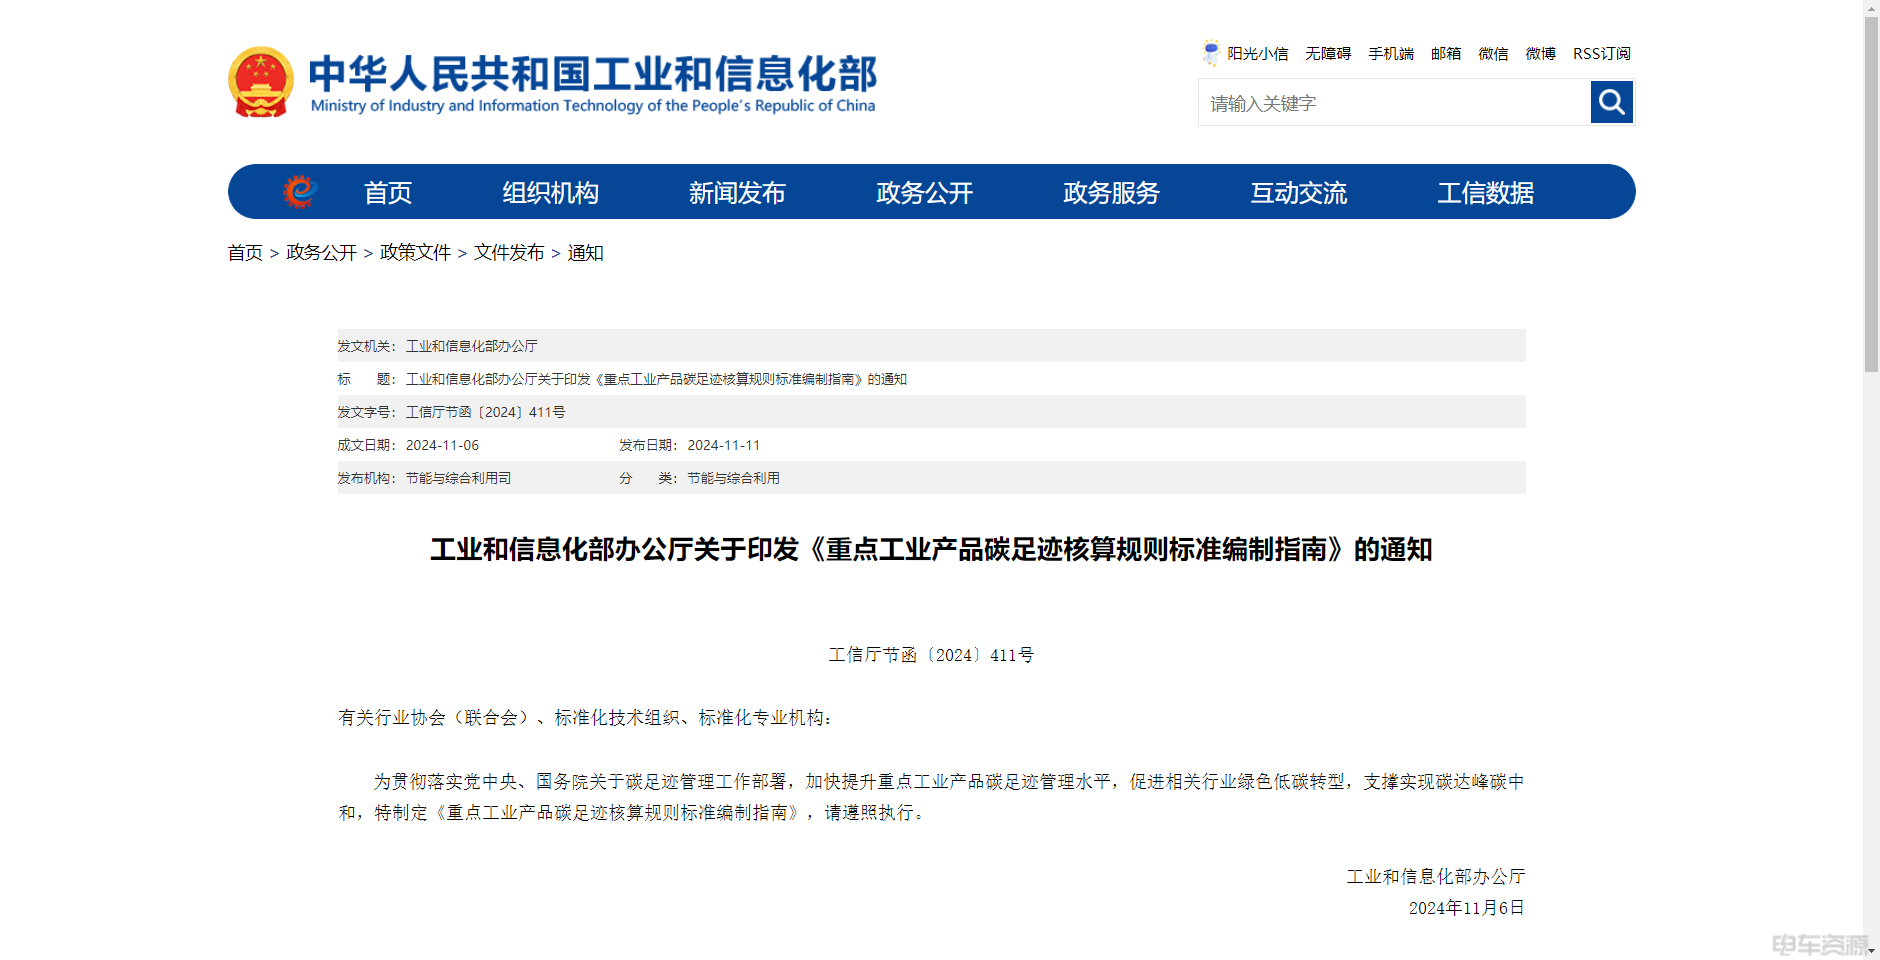
Task: Open the 微信 link in header
Action: coord(1493,54)
